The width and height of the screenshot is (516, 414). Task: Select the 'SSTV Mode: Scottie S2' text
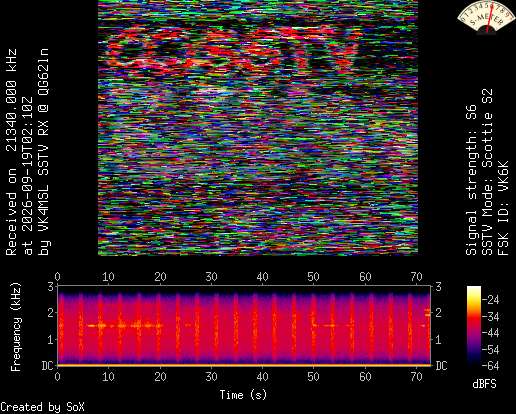click(x=487, y=172)
